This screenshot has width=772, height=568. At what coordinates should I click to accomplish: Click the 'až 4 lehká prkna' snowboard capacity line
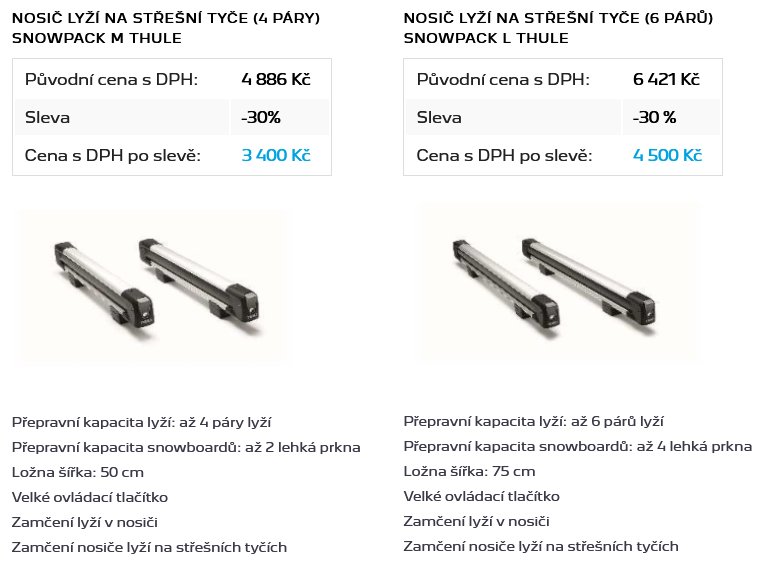coord(578,446)
